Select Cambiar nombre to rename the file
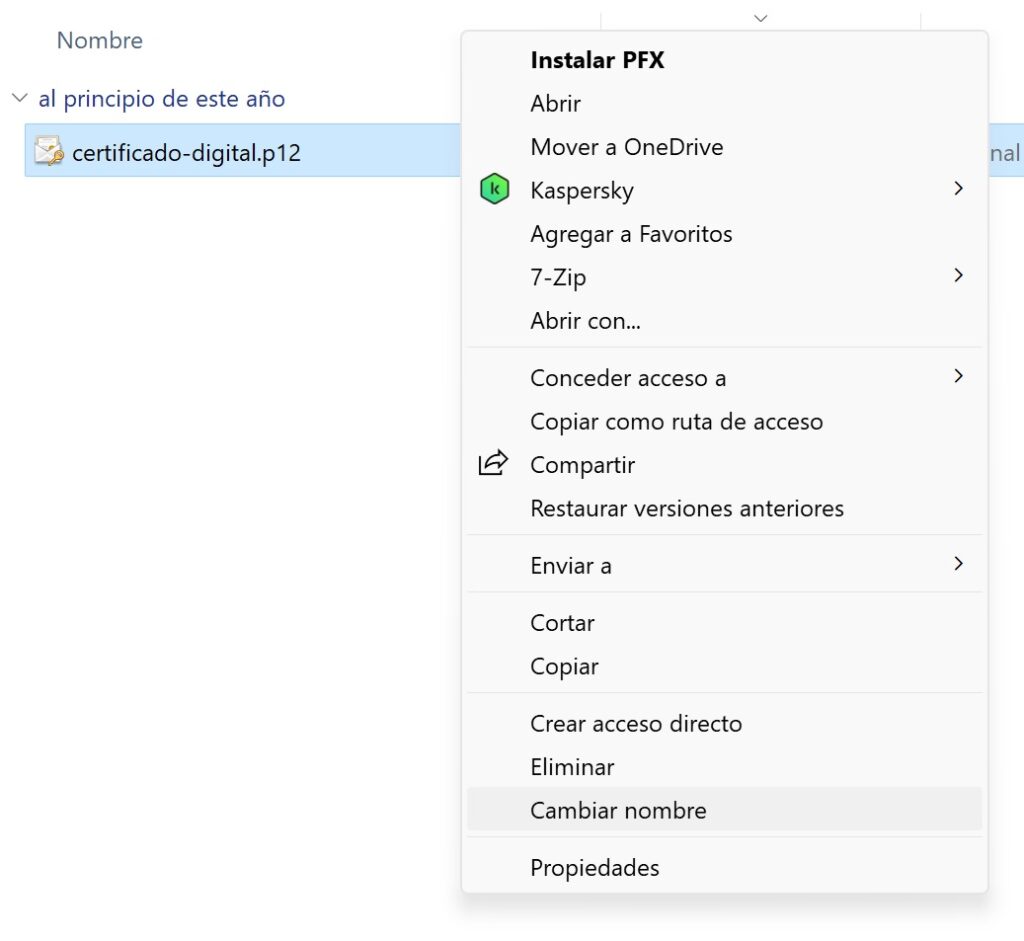Image resolution: width=1024 pixels, height=941 pixels. coord(618,810)
